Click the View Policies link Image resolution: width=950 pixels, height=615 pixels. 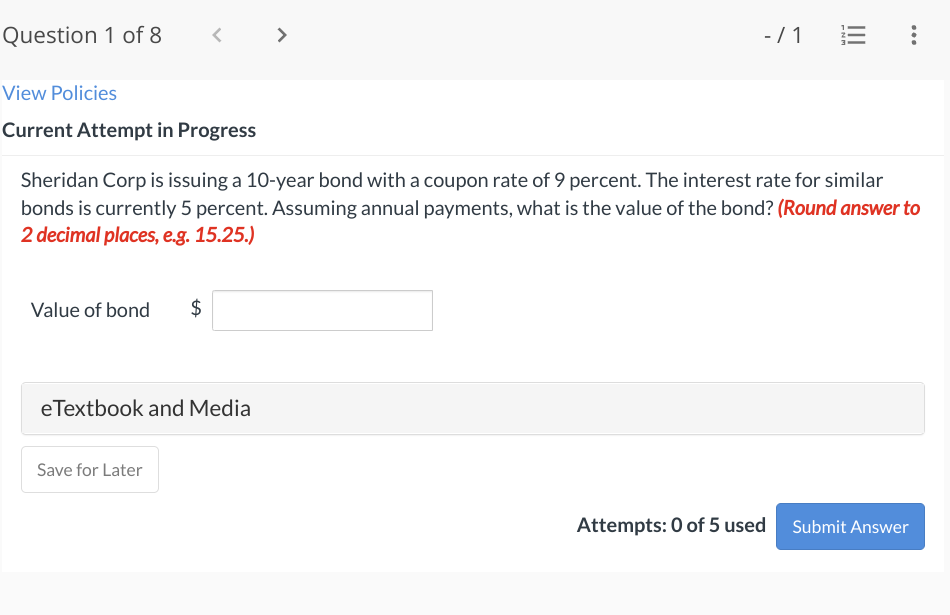pyautogui.click(x=59, y=93)
